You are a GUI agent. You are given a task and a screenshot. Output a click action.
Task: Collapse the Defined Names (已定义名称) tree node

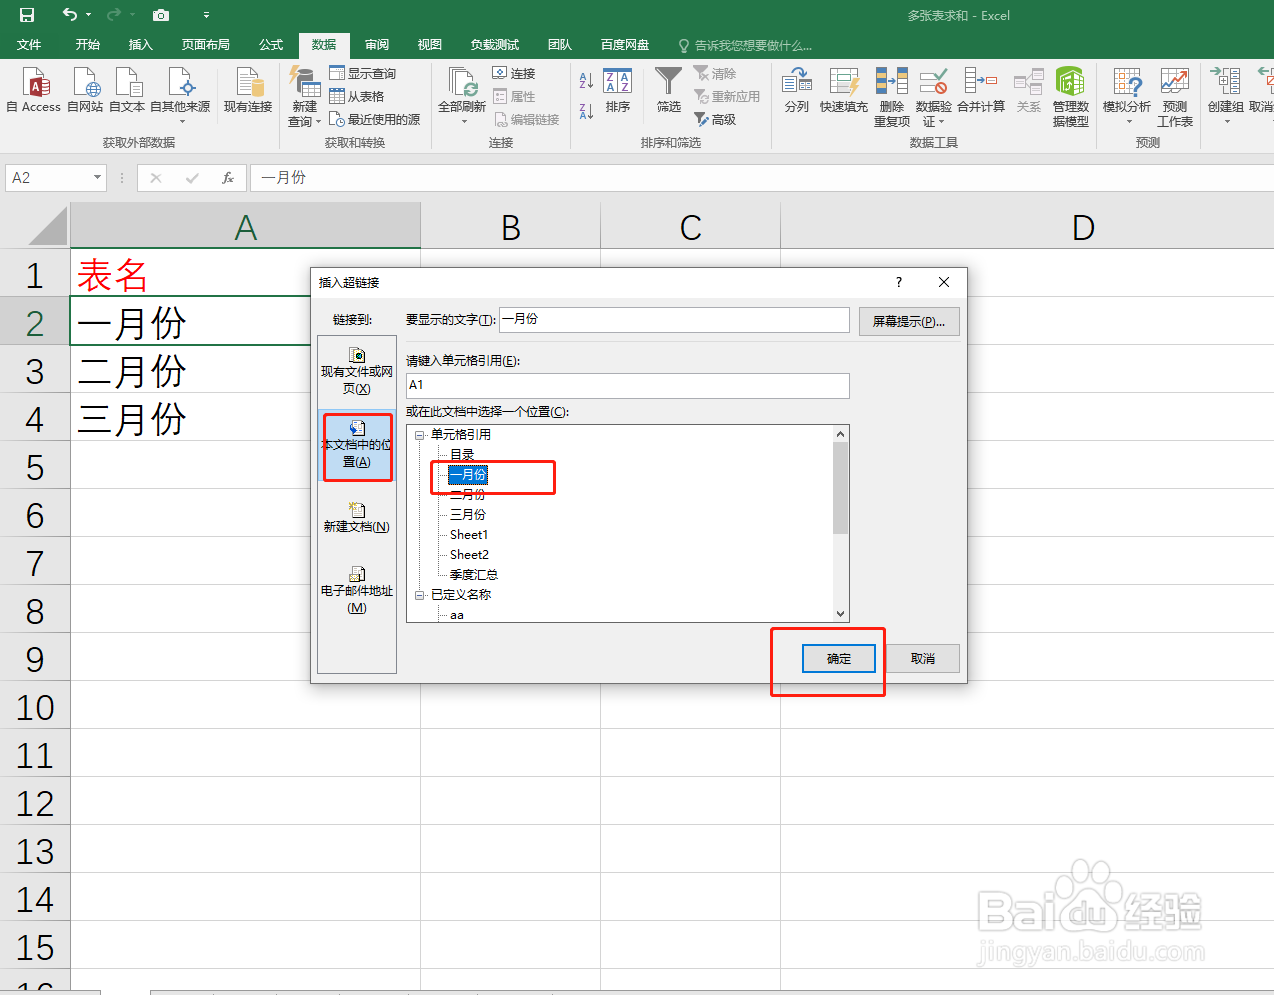pyautogui.click(x=420, y=595)
